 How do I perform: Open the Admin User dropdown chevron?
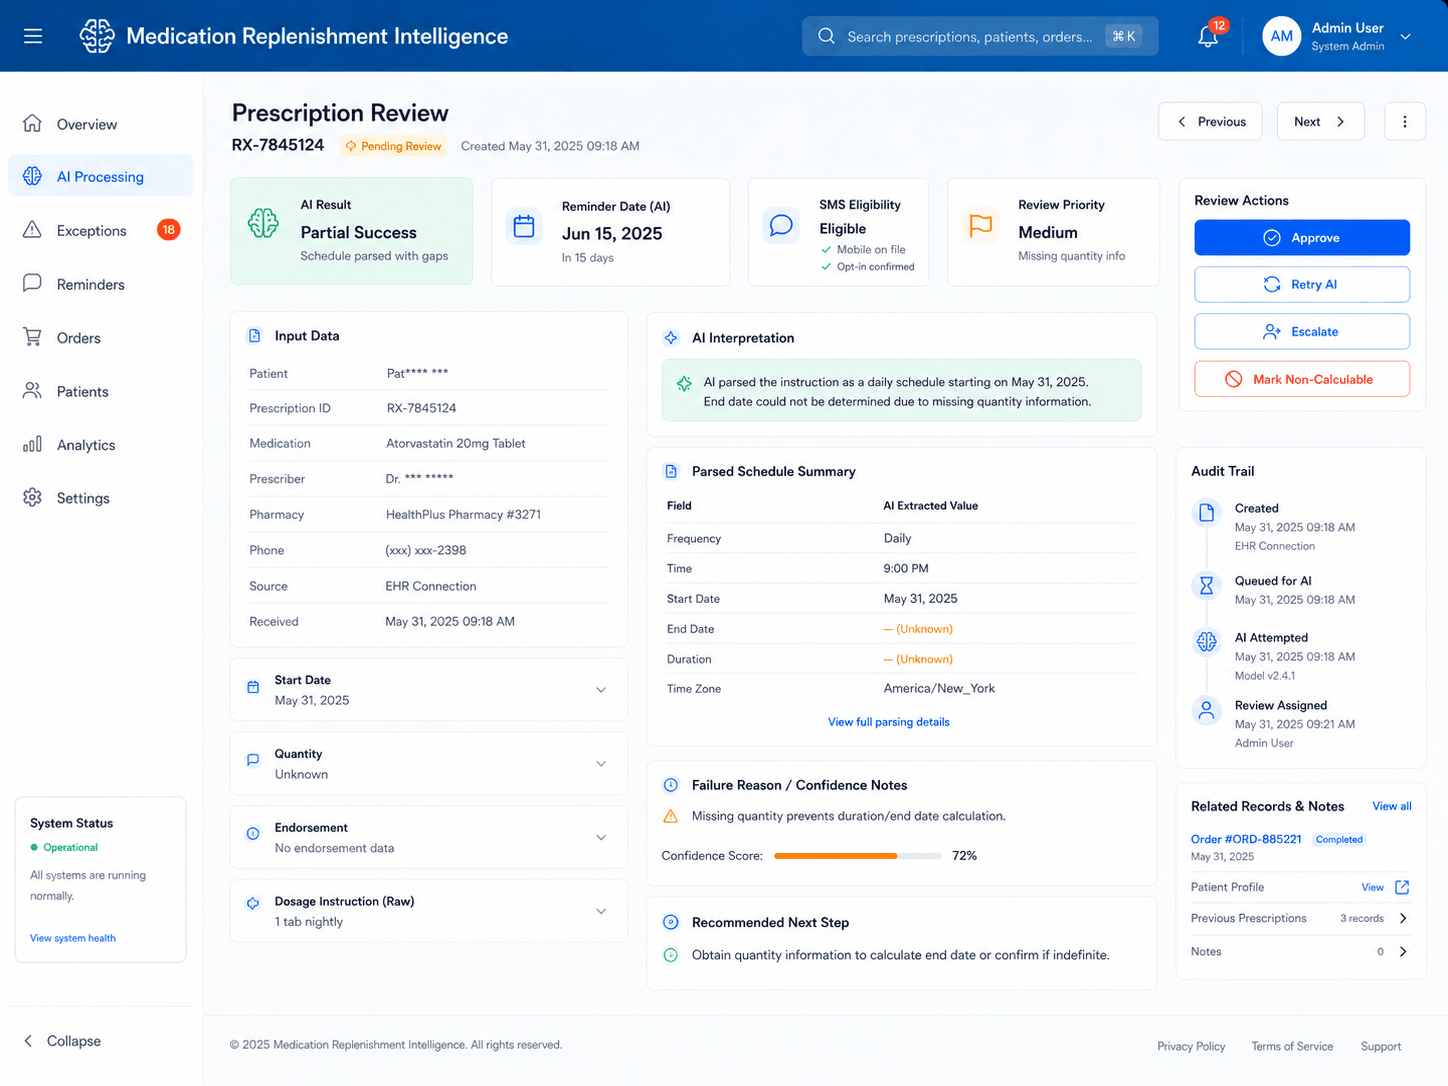click(x=1405, y=37)
